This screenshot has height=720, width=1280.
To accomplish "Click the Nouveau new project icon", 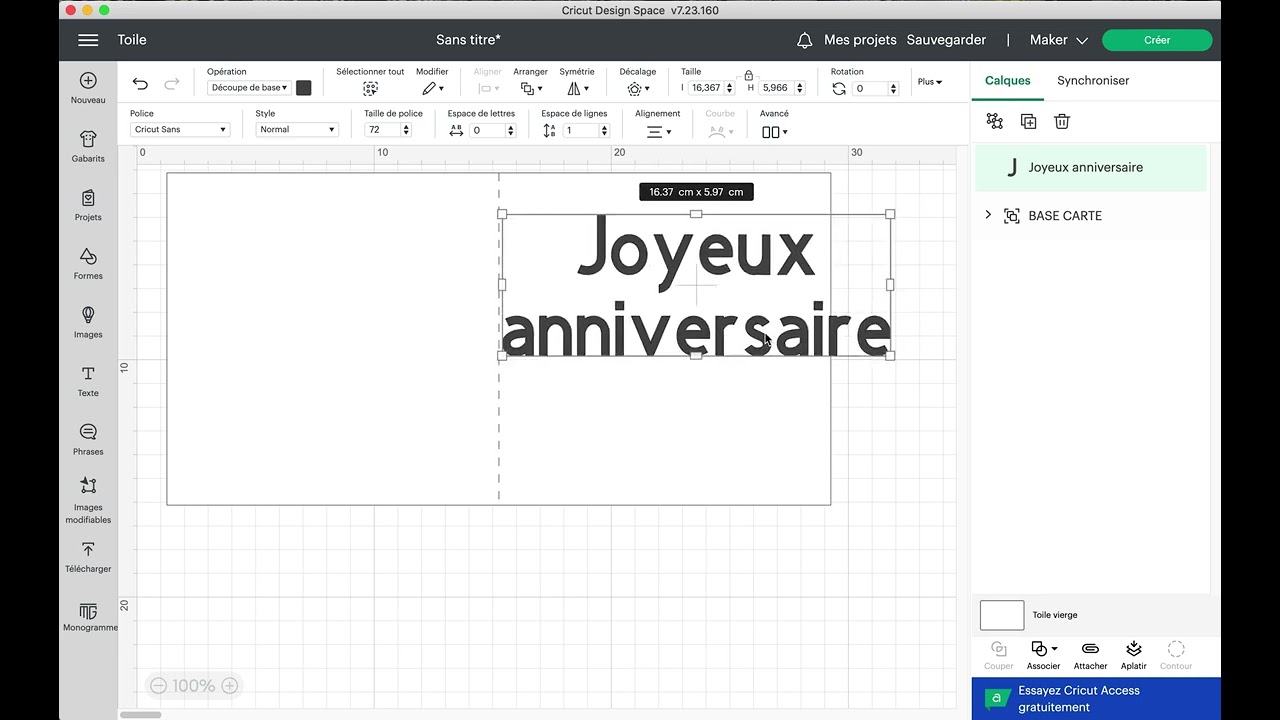I will tap(88, 88).
